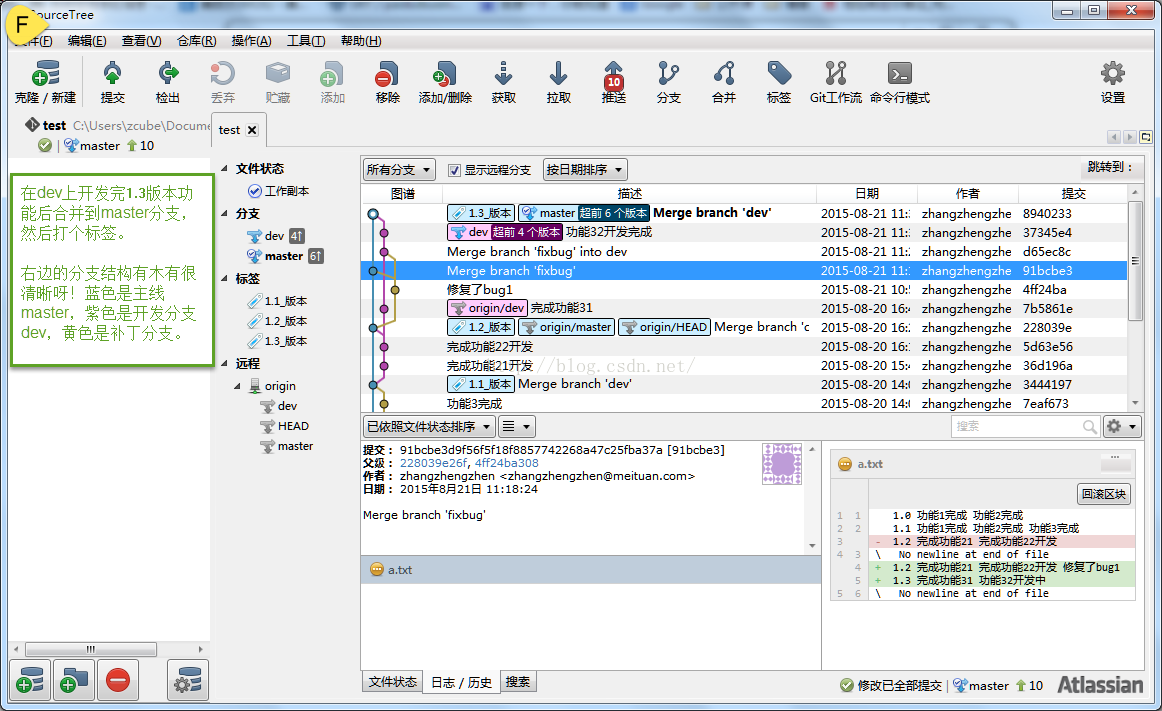
Task: Select local master branch in sidebar
Action: tap(285, 256)
